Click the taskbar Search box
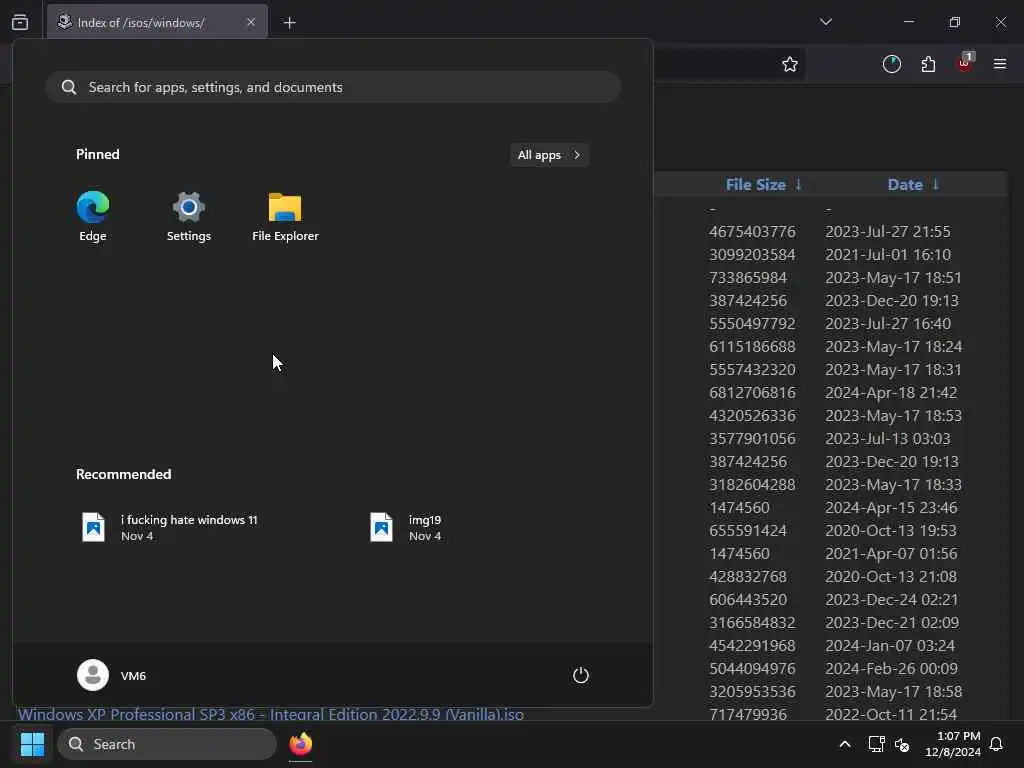The height and width of the screenshot is (768, 1024). pyautogui.click(x=167, y=744)
